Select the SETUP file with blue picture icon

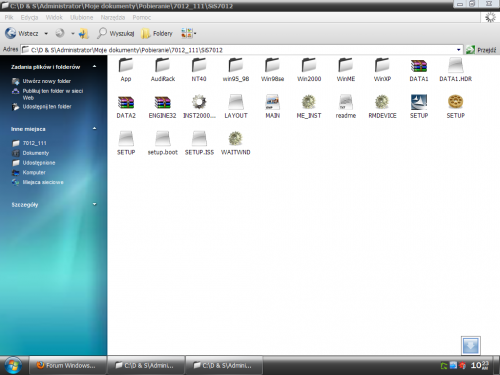click(x=419, y=106)
